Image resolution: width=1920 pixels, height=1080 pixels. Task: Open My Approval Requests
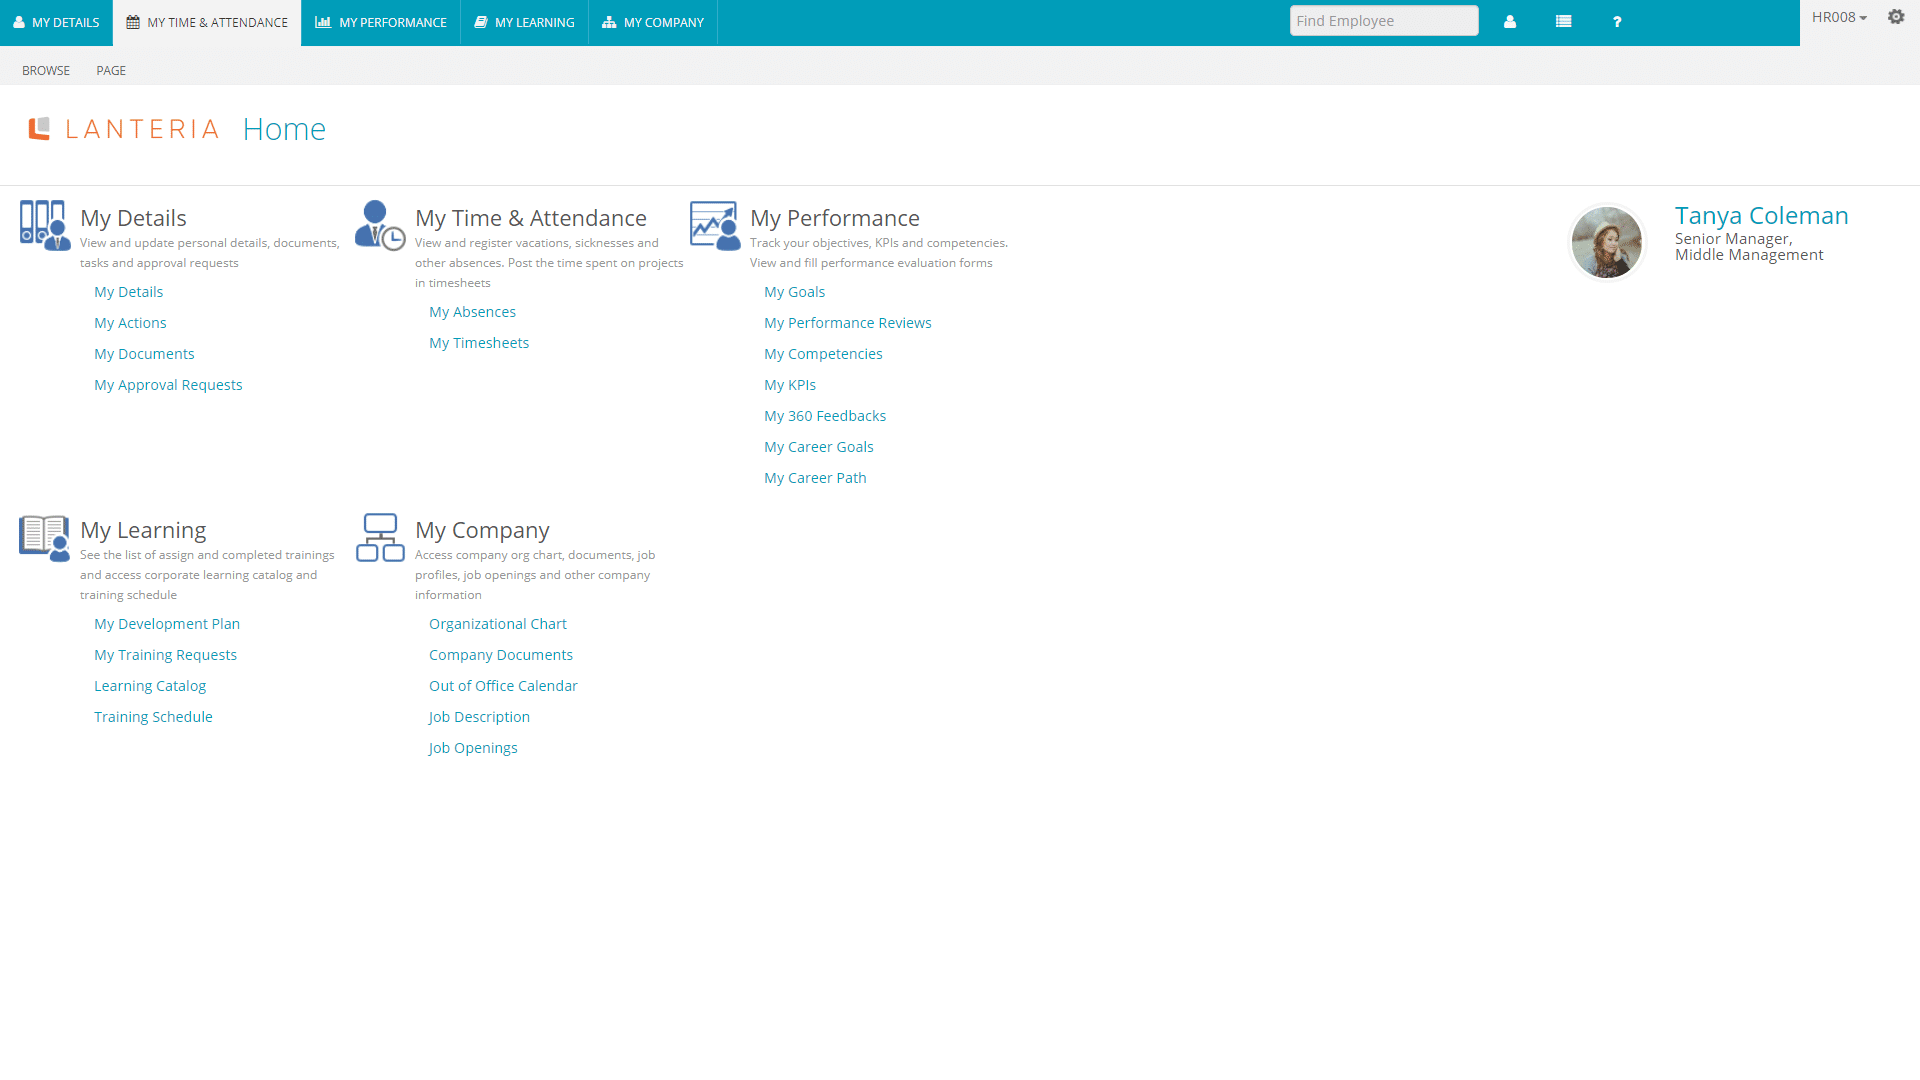[168, 385]
